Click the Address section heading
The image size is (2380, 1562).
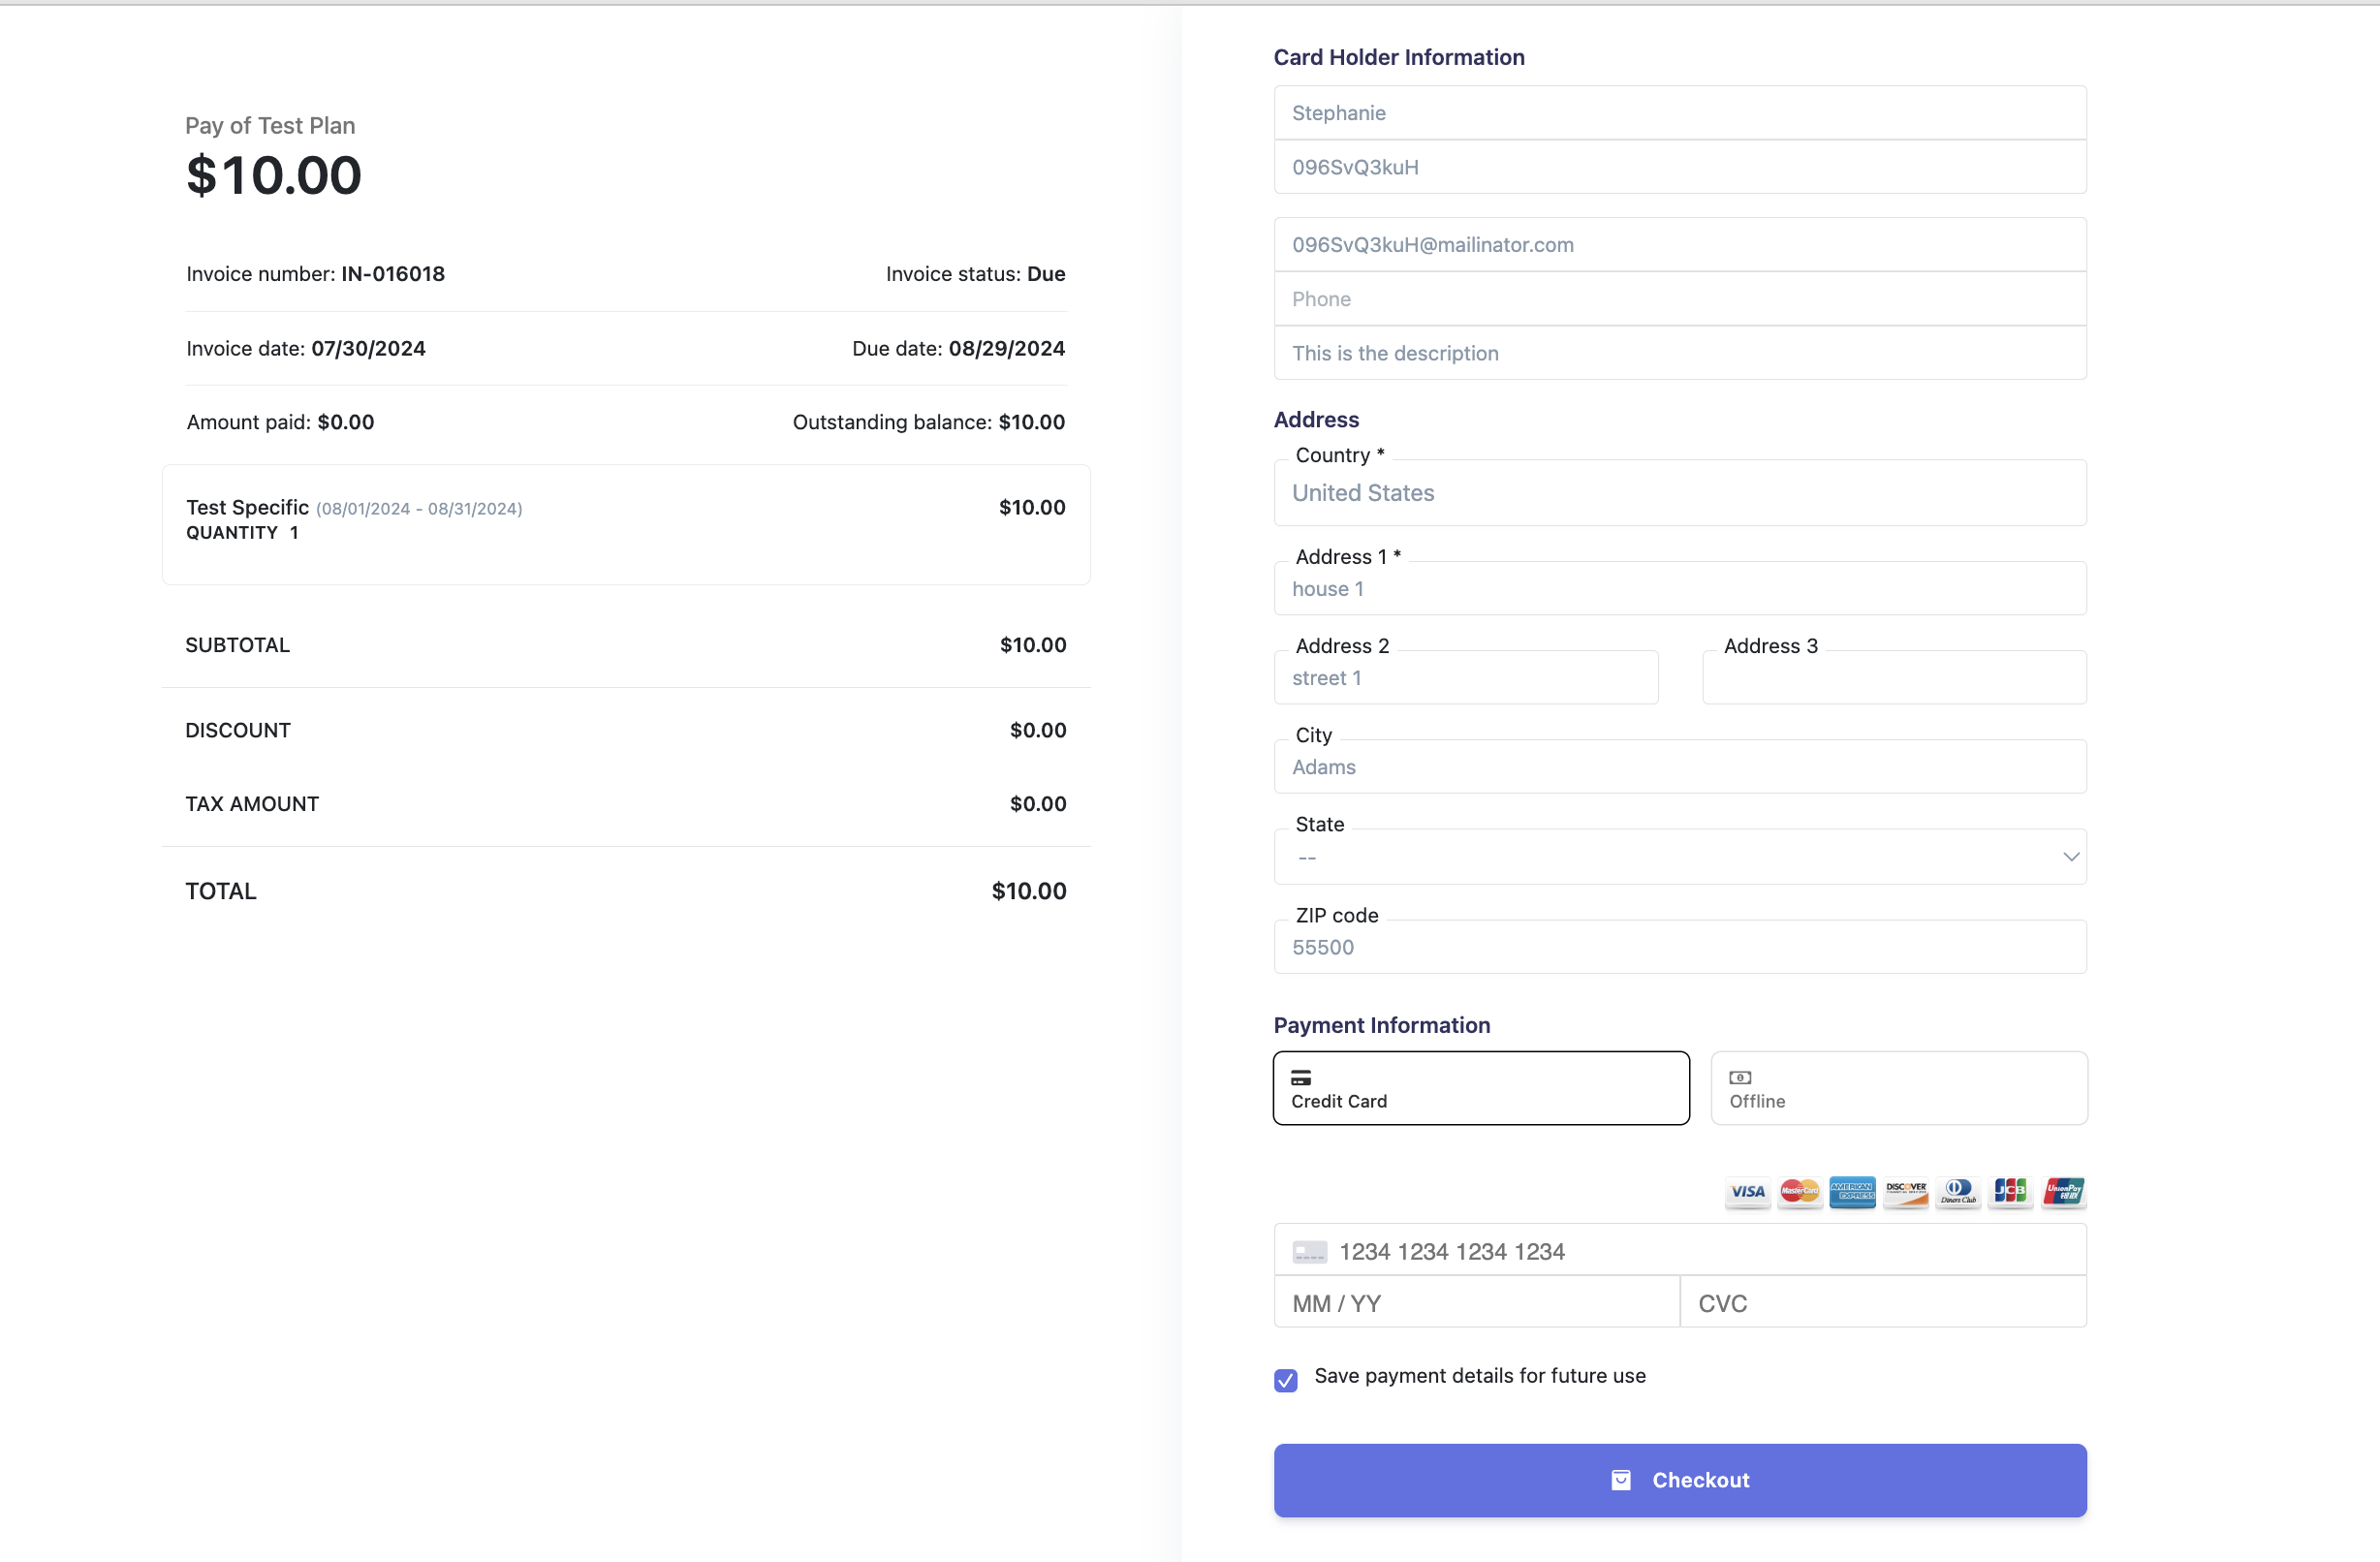(x=1316, y=420)
